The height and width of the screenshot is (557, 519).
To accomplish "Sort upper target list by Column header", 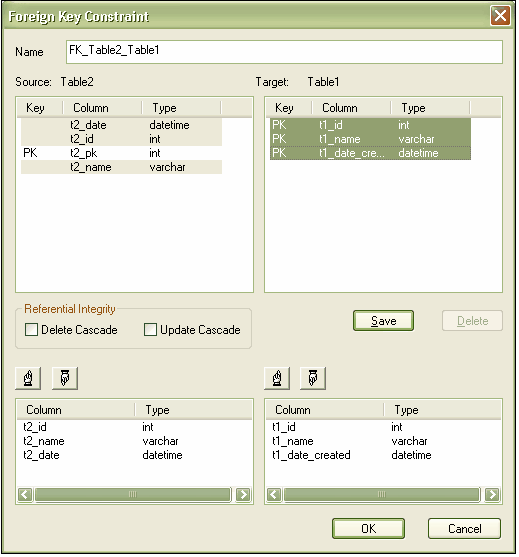I will pos(351,108).
